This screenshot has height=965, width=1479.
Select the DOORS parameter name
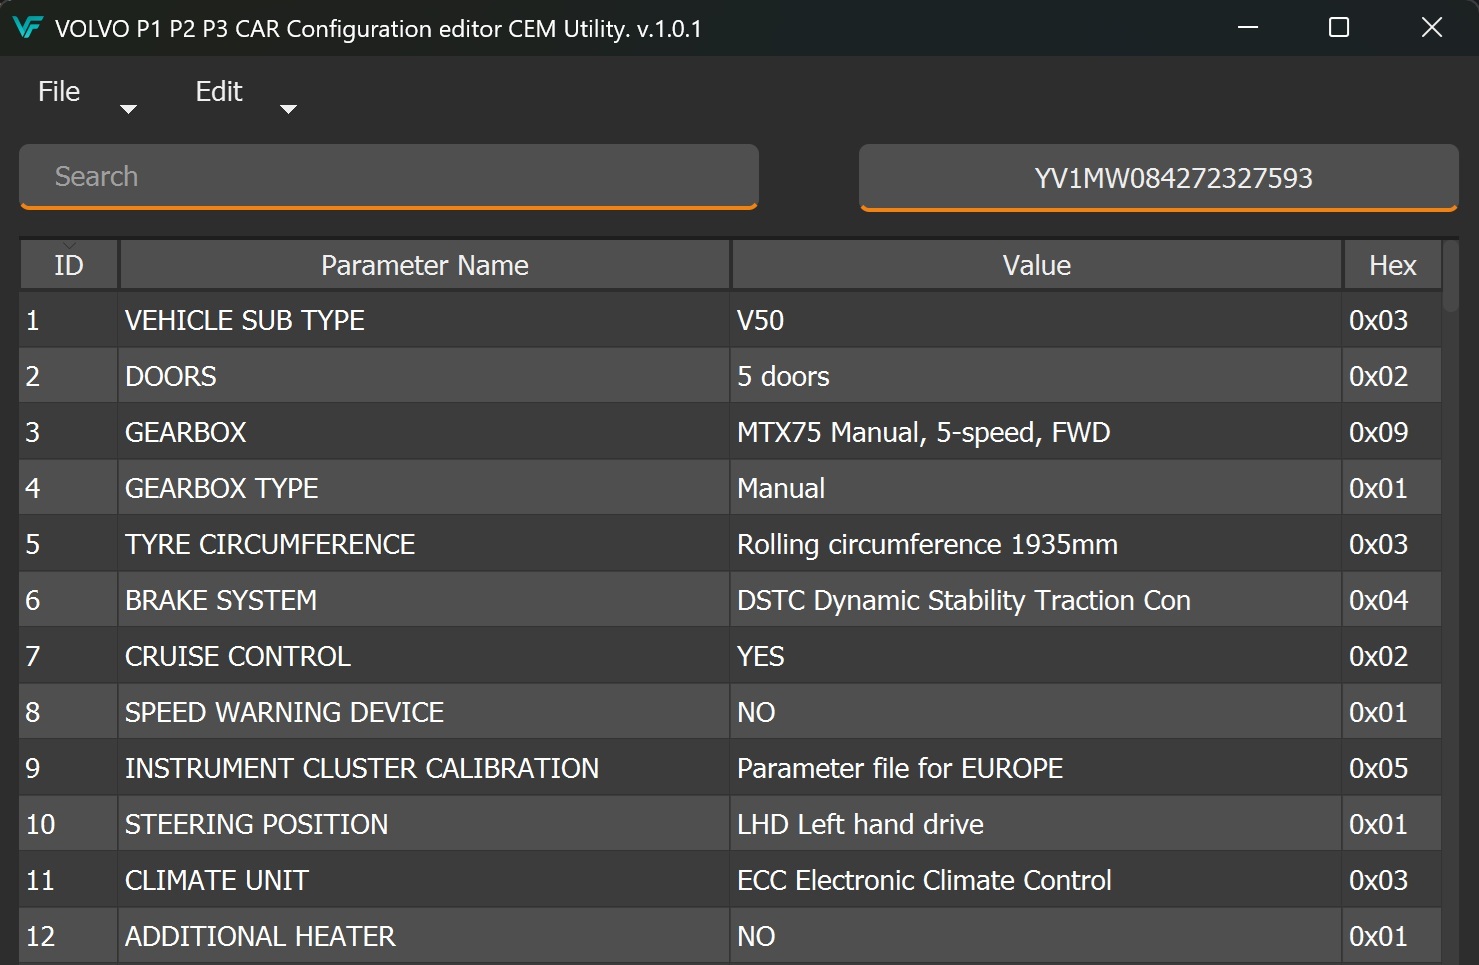424,376
